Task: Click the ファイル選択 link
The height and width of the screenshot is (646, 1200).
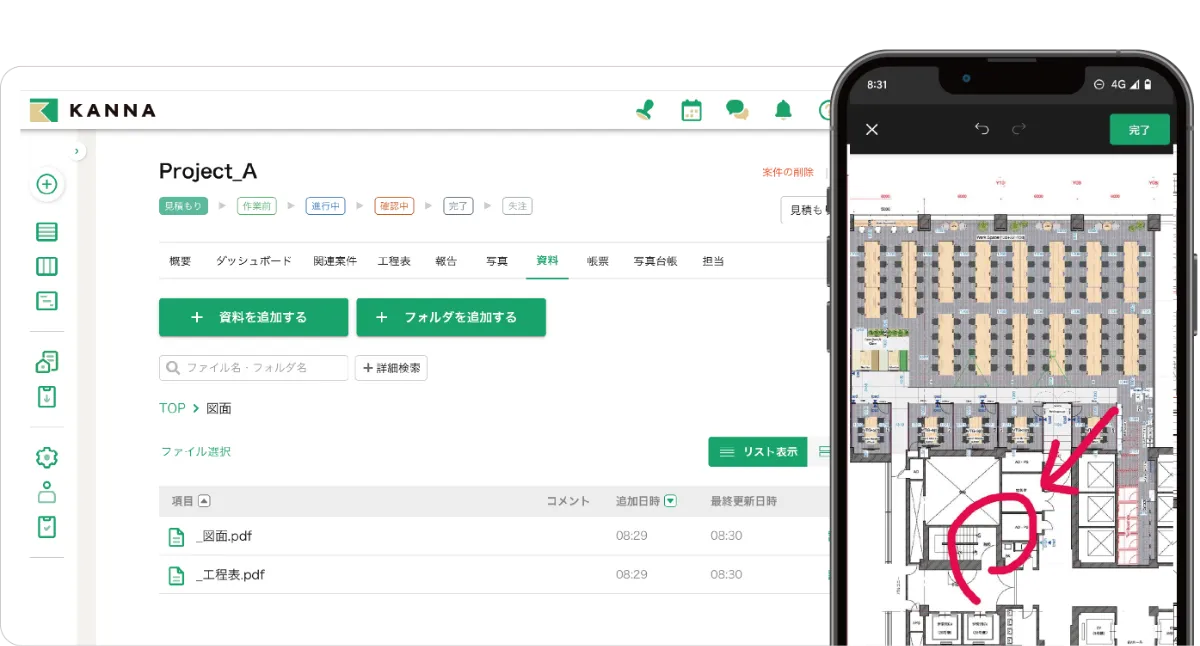Action: [x=196, y=452]
